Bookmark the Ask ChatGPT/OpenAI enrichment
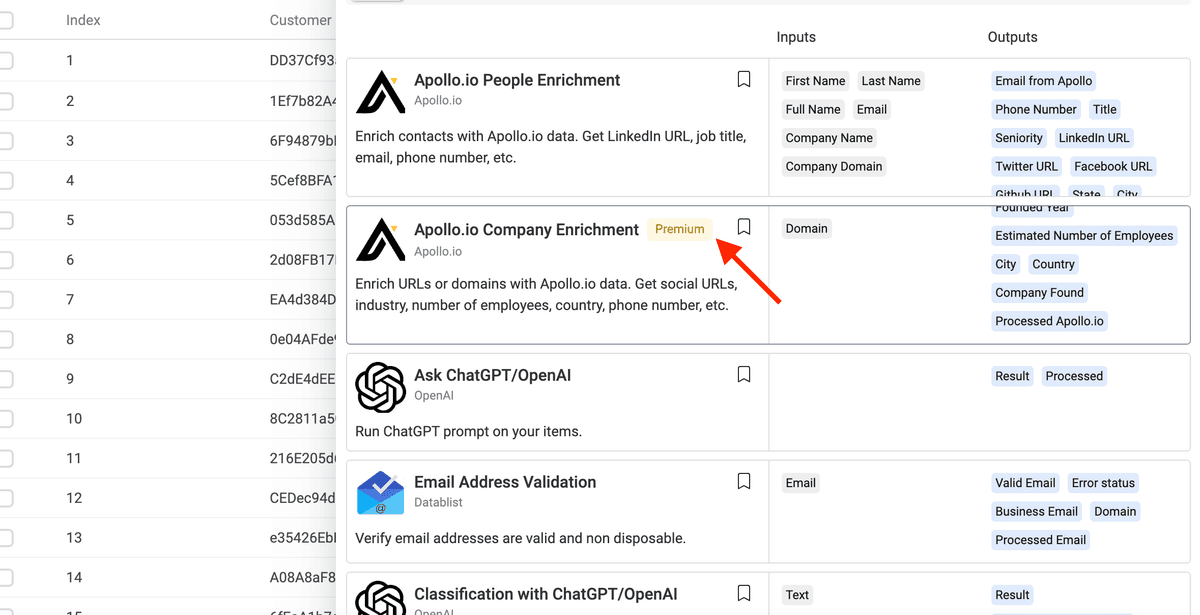The image size is (1200, 615). pyautogui.click(x=744, y=374)
